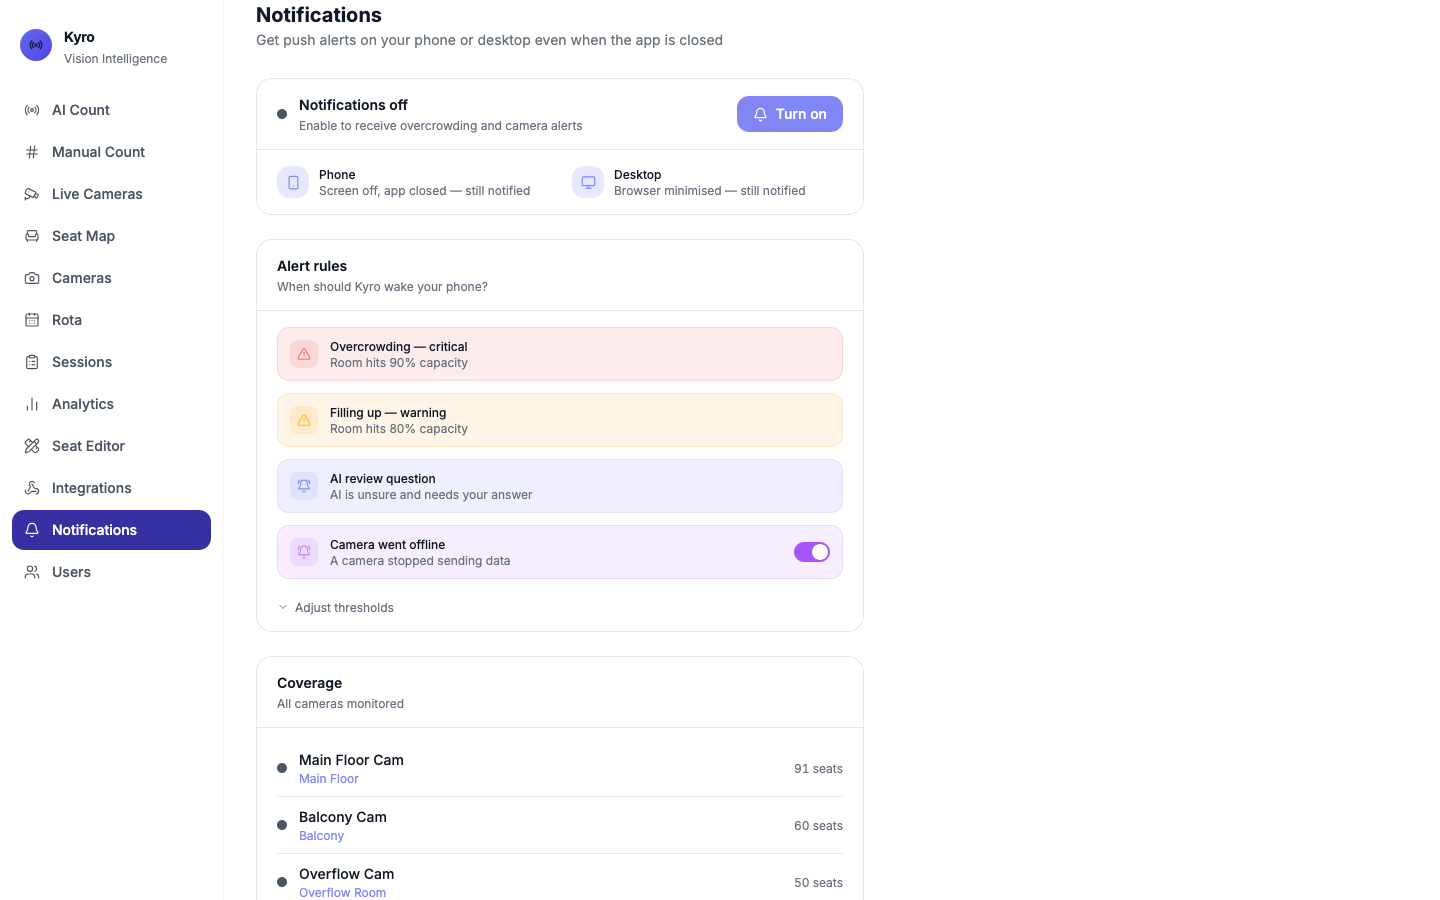Click the "91 seats" value
The height and width of the screenshot is (900, 1440).
point(818,769)
